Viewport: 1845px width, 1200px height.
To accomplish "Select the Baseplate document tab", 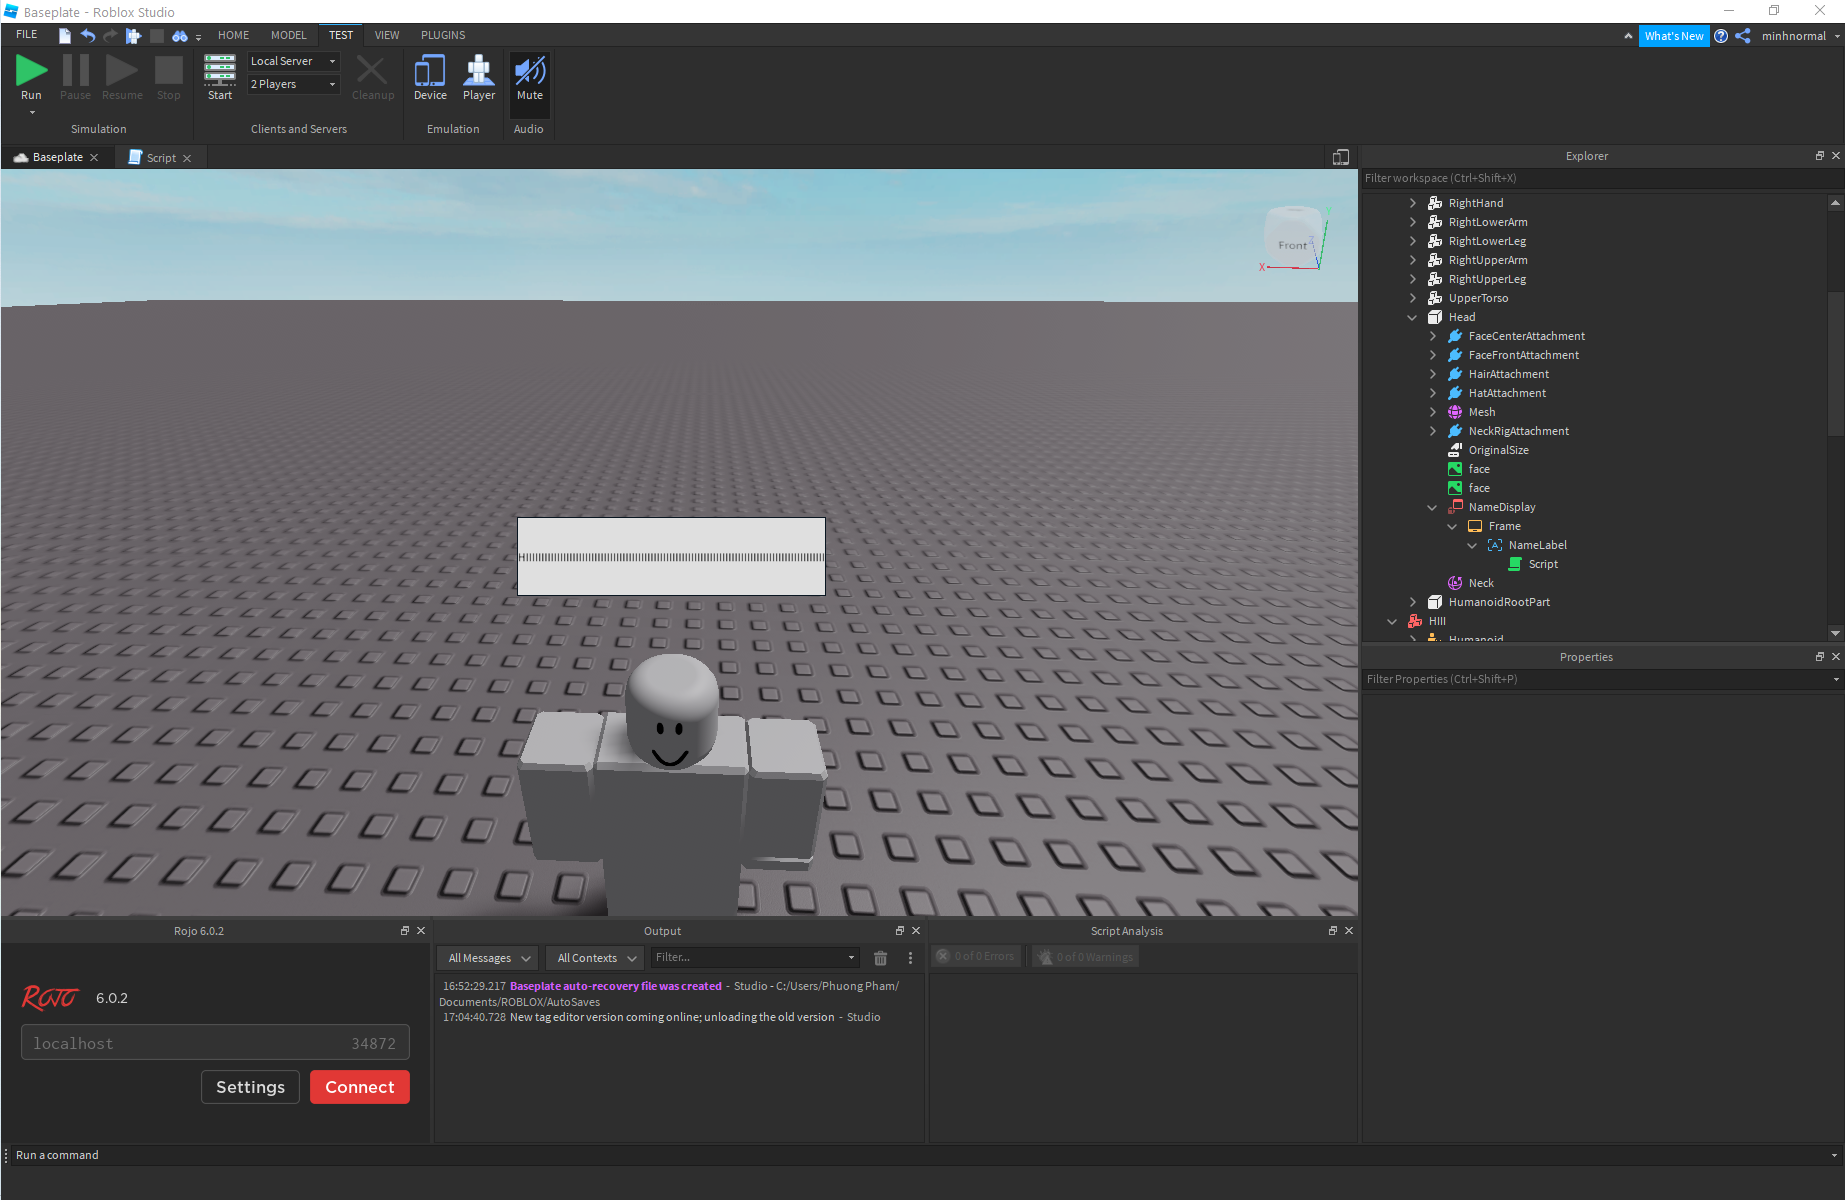I will pos(57,157).
